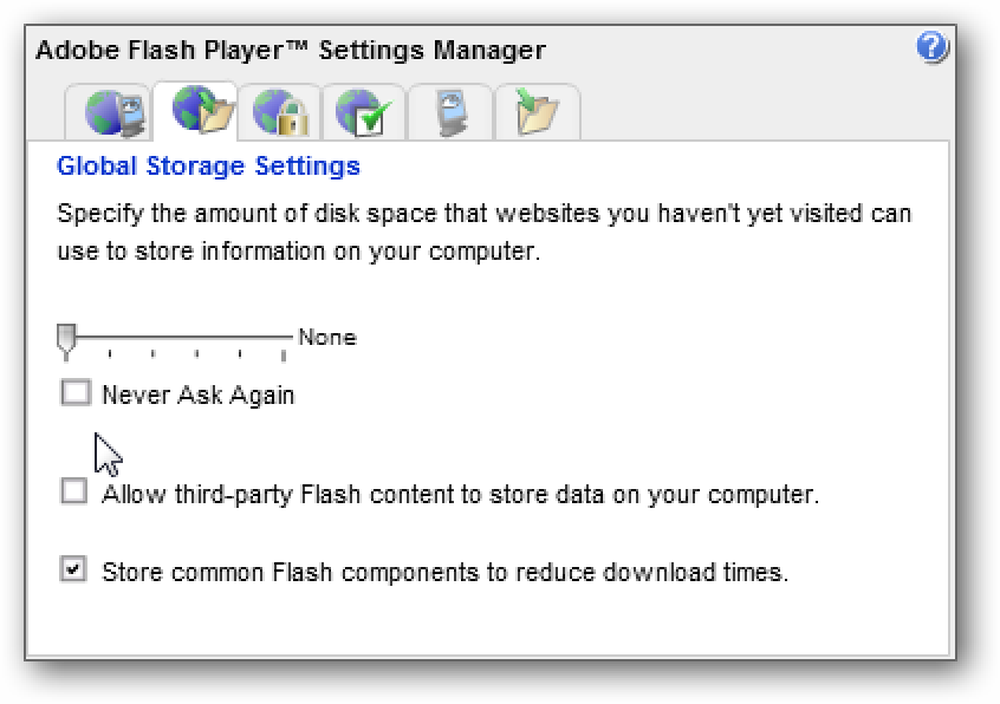1000x704 pixels.
Task: Open the Global Security Settings tab (globe with padlock)
Action: tap(281, 112)
